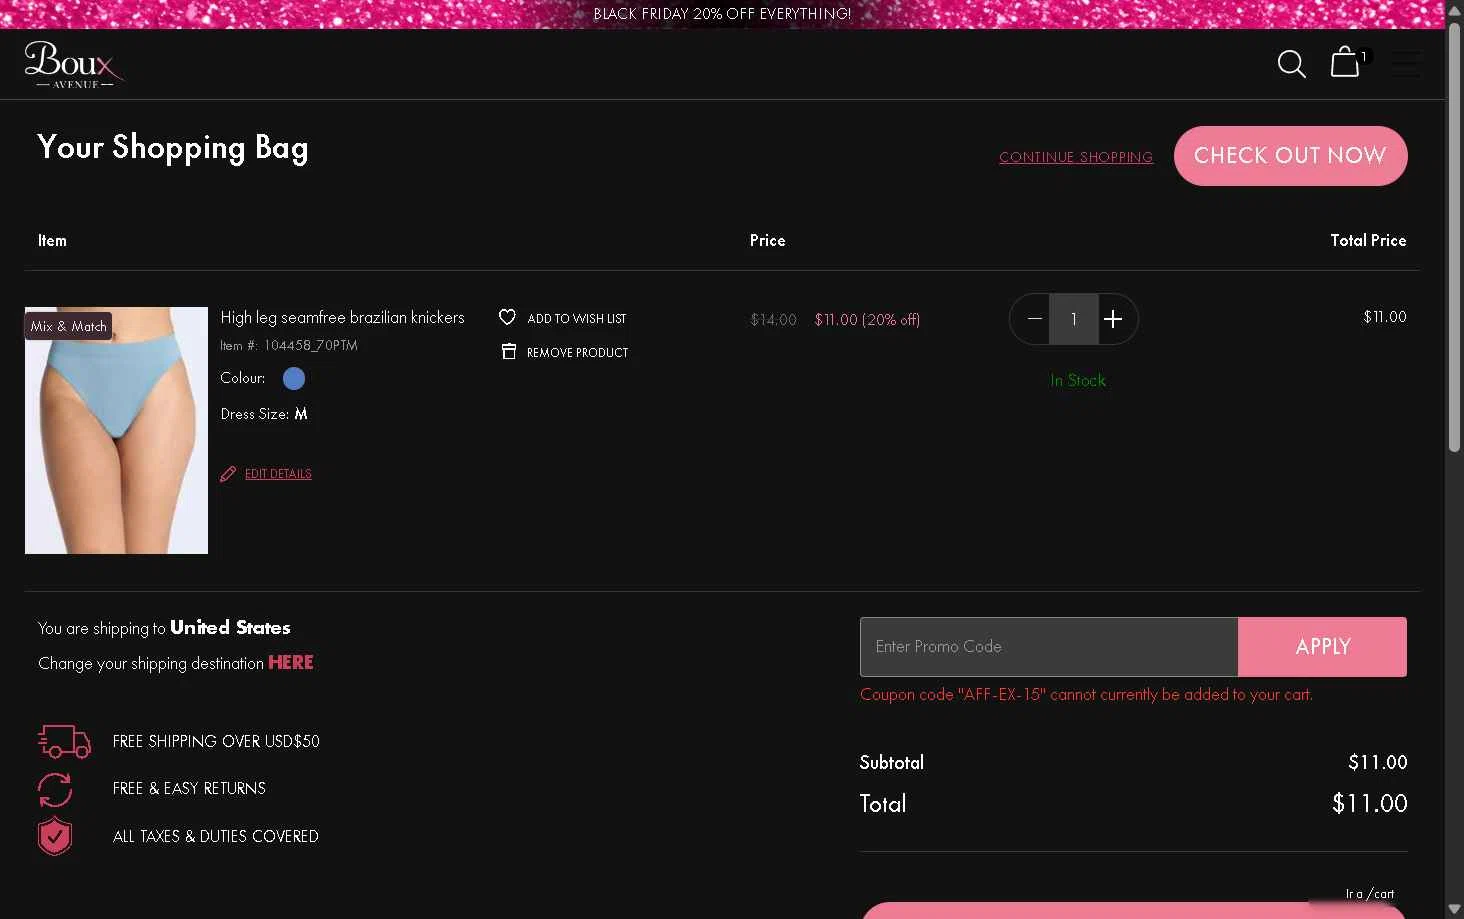Click the struck-through $14.00 price
This screenshot has height=919, width=1464.
click(773, 320)
